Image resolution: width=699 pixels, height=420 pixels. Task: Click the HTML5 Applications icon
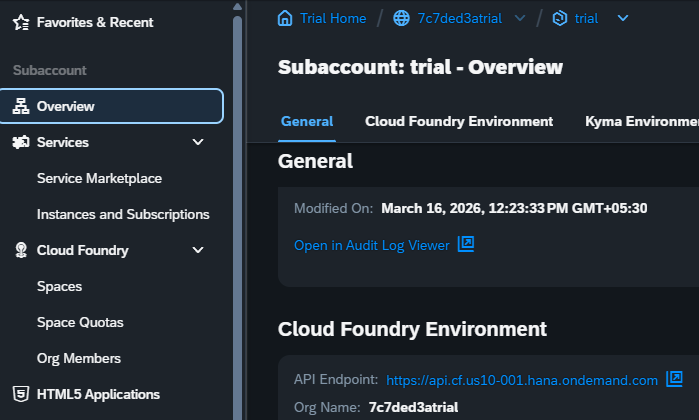point(21,394)
